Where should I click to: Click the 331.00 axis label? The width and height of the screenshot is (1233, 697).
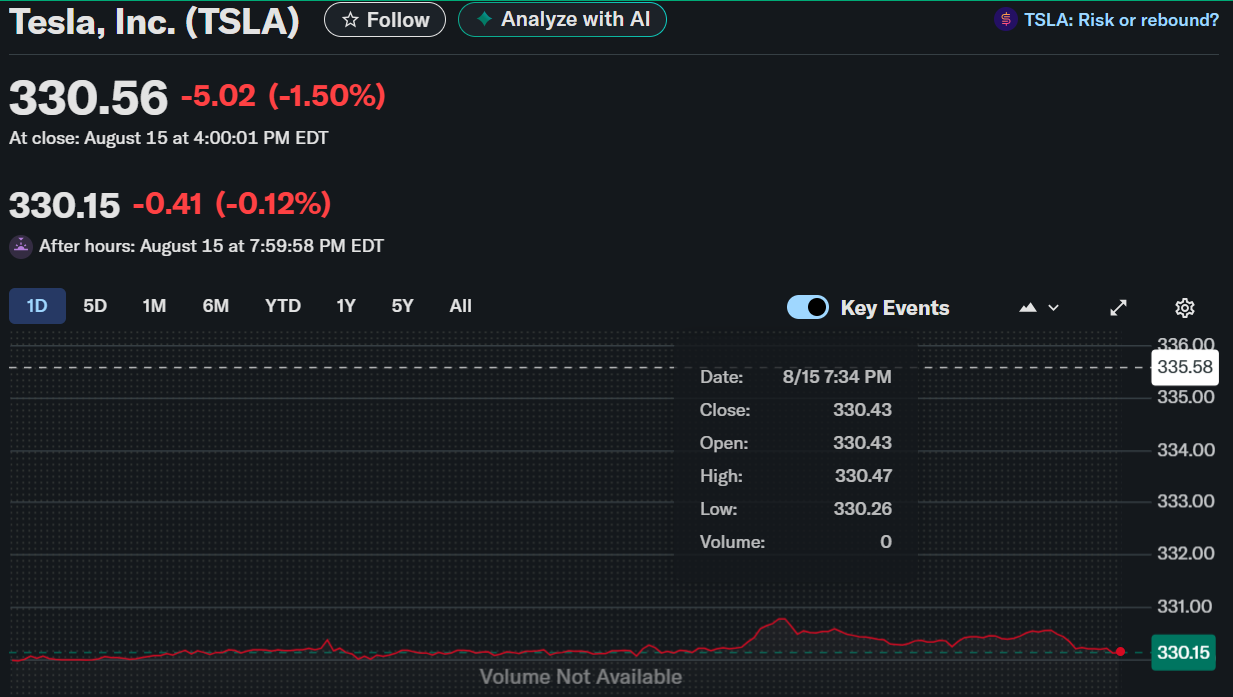point(1185,606)
